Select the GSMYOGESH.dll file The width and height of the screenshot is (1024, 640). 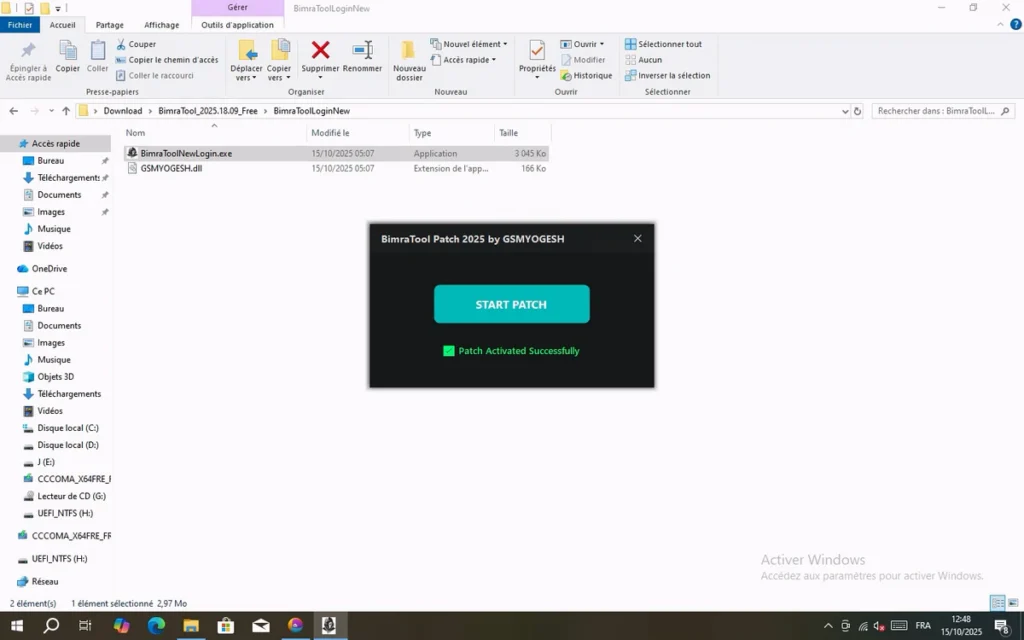pyautogui.click(x=171, y=169)
